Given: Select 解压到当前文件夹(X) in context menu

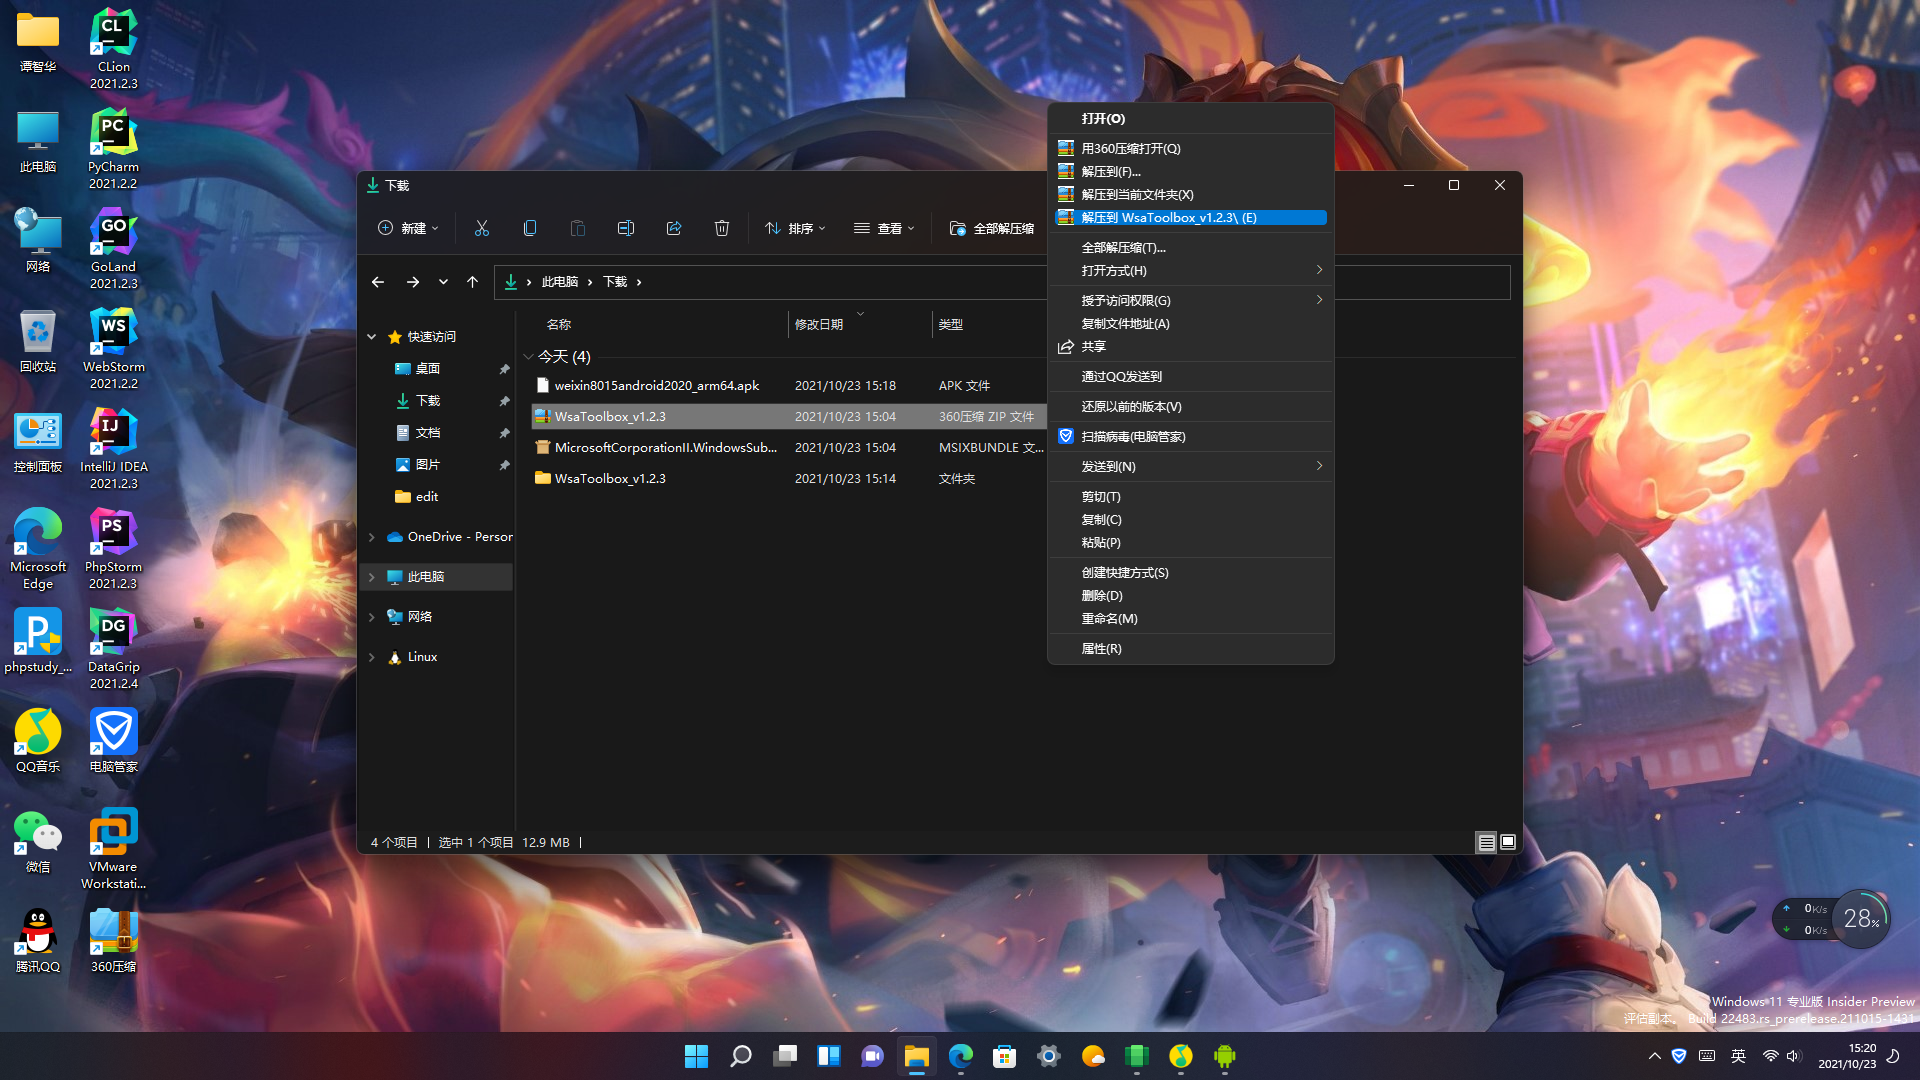Looking at the screenshot, I should click(x=1137, y=194).
